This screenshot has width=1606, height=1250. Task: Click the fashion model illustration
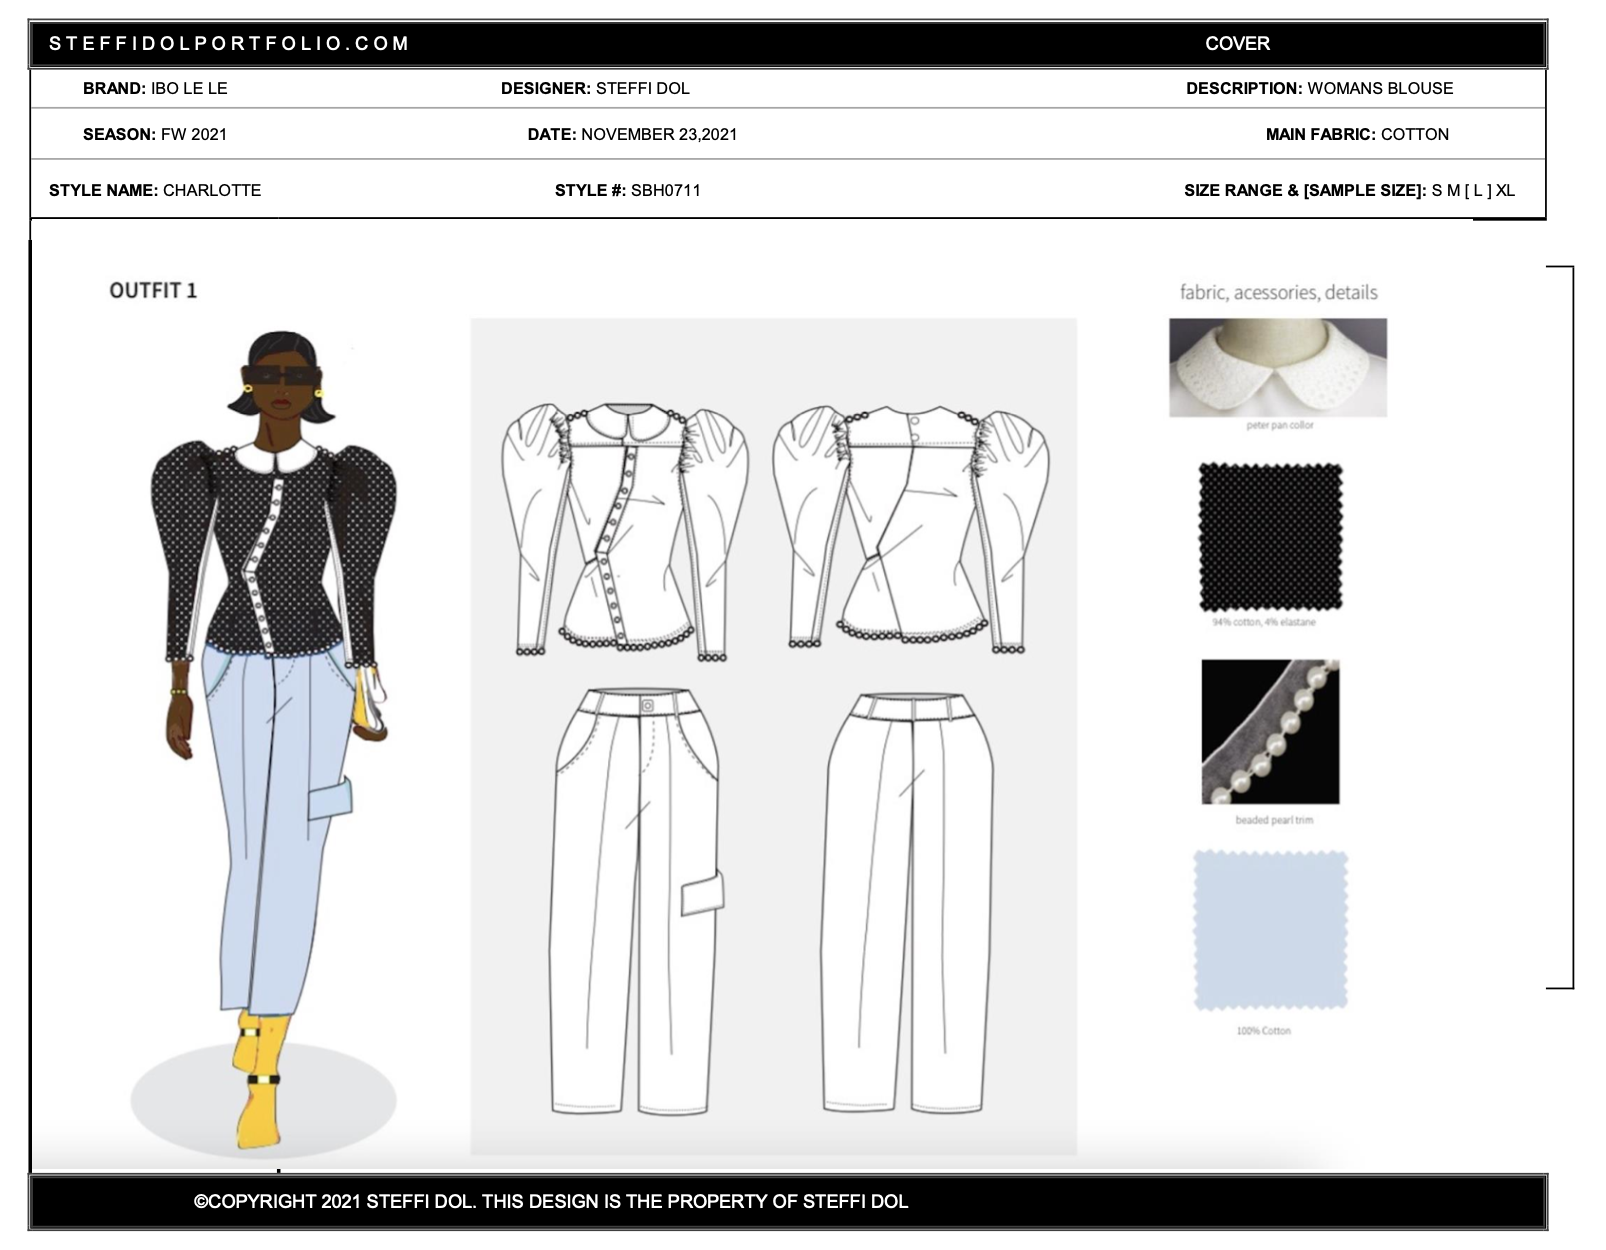(x=273, y=740)
